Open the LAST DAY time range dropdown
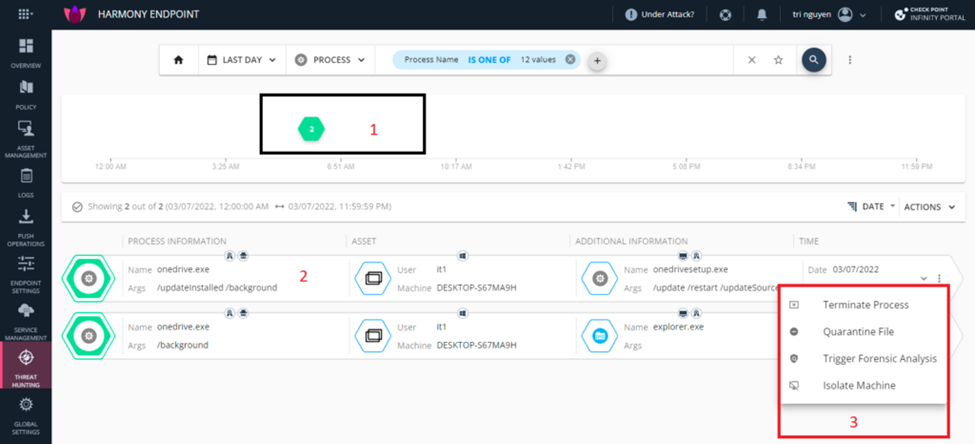Screen dimensions: 975x444 [241, 60]
